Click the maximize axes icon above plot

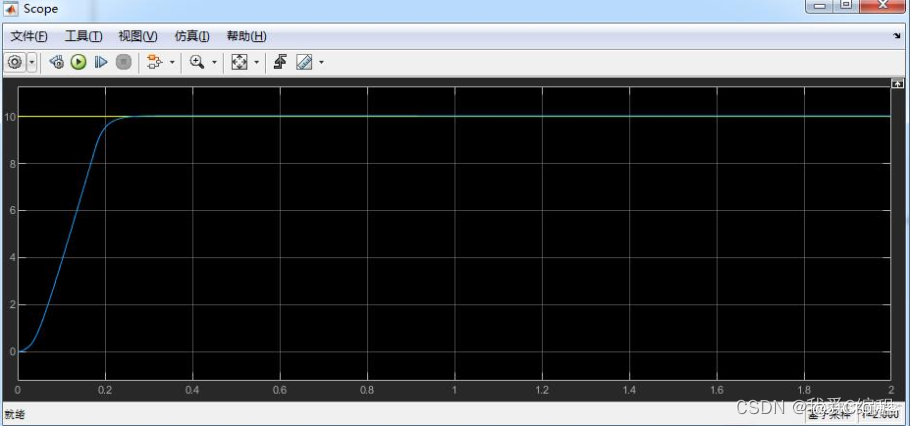point(897,84)
